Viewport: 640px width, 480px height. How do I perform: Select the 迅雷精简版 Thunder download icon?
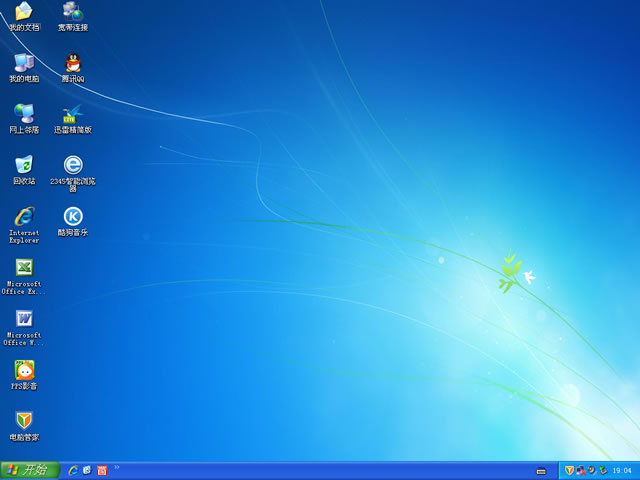click(73, 114)
